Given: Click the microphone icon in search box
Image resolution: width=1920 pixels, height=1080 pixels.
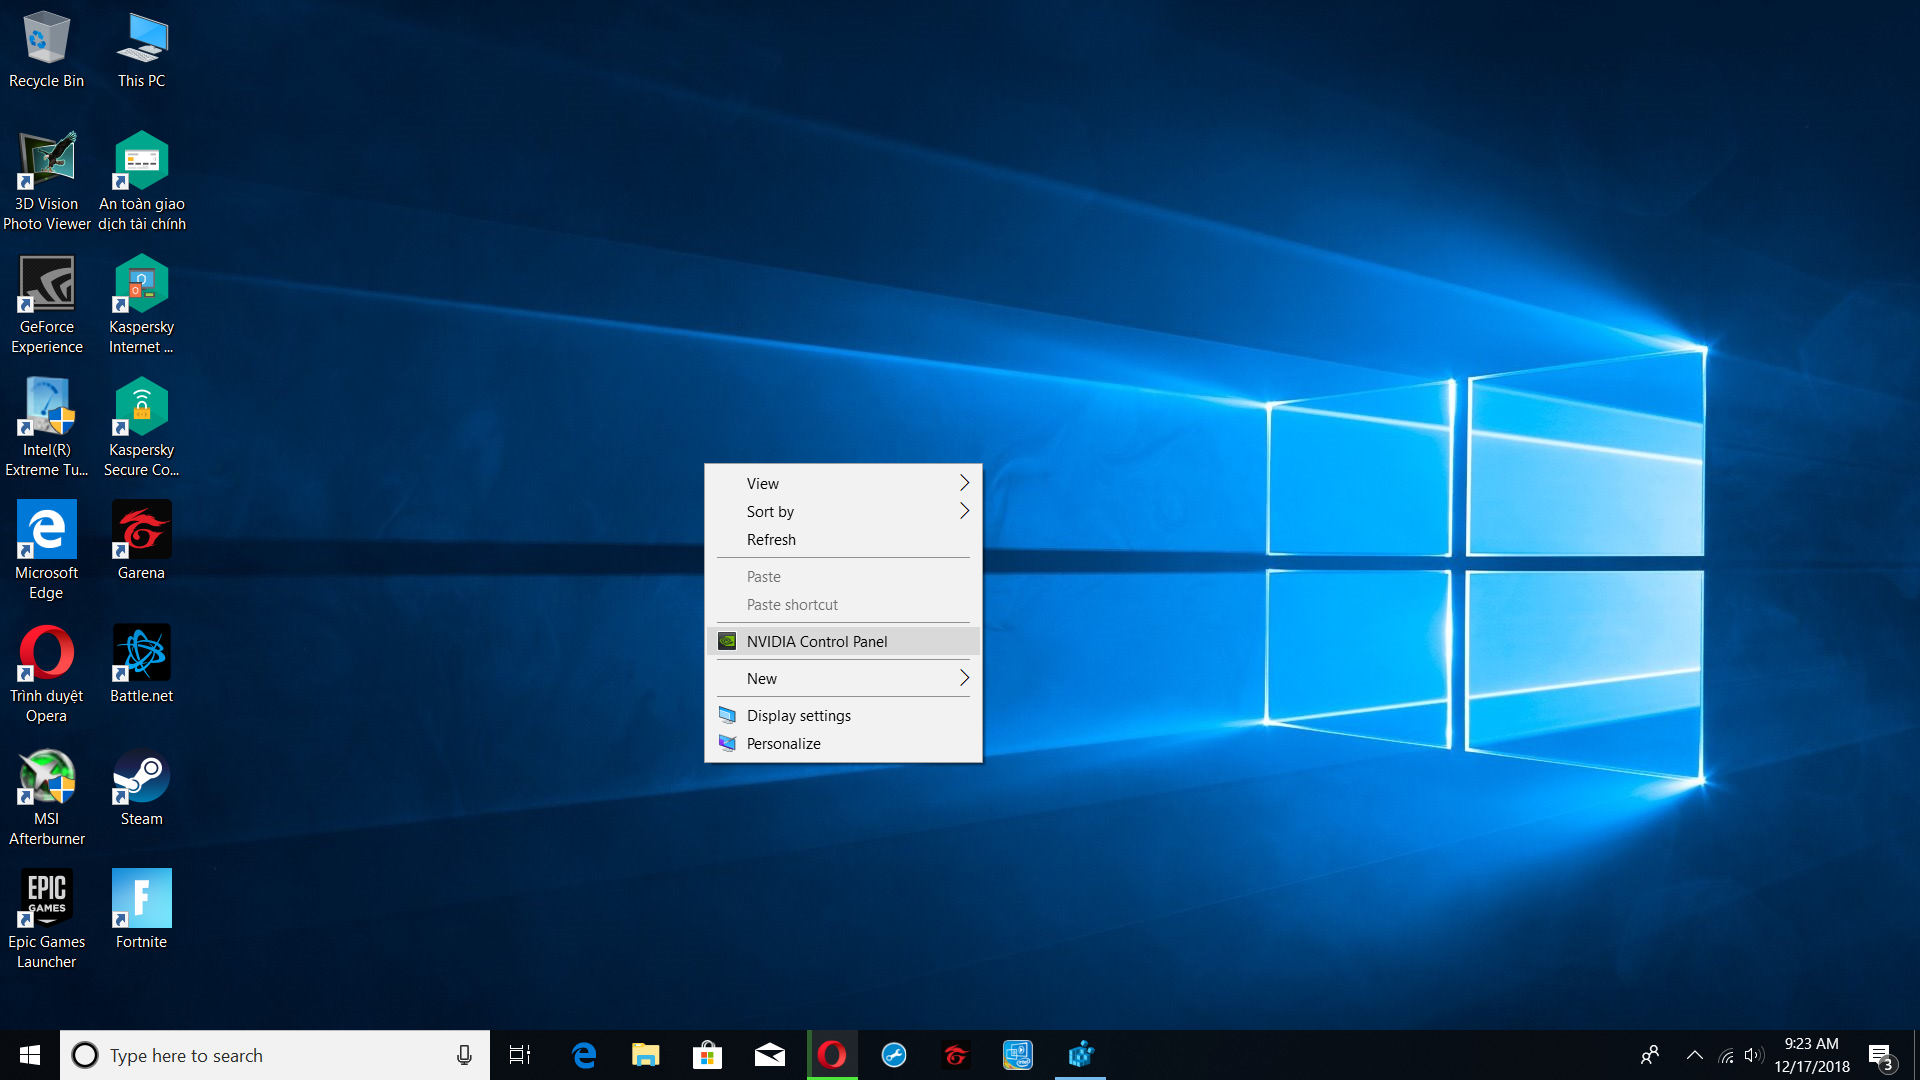Looking at the screenshot, I should click(464, 1055).
